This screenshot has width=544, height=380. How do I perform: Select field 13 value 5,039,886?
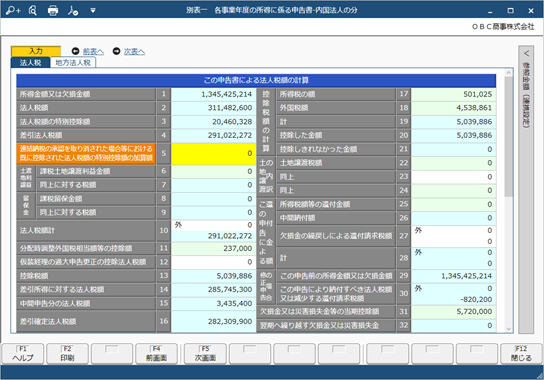tap(213, 276)
